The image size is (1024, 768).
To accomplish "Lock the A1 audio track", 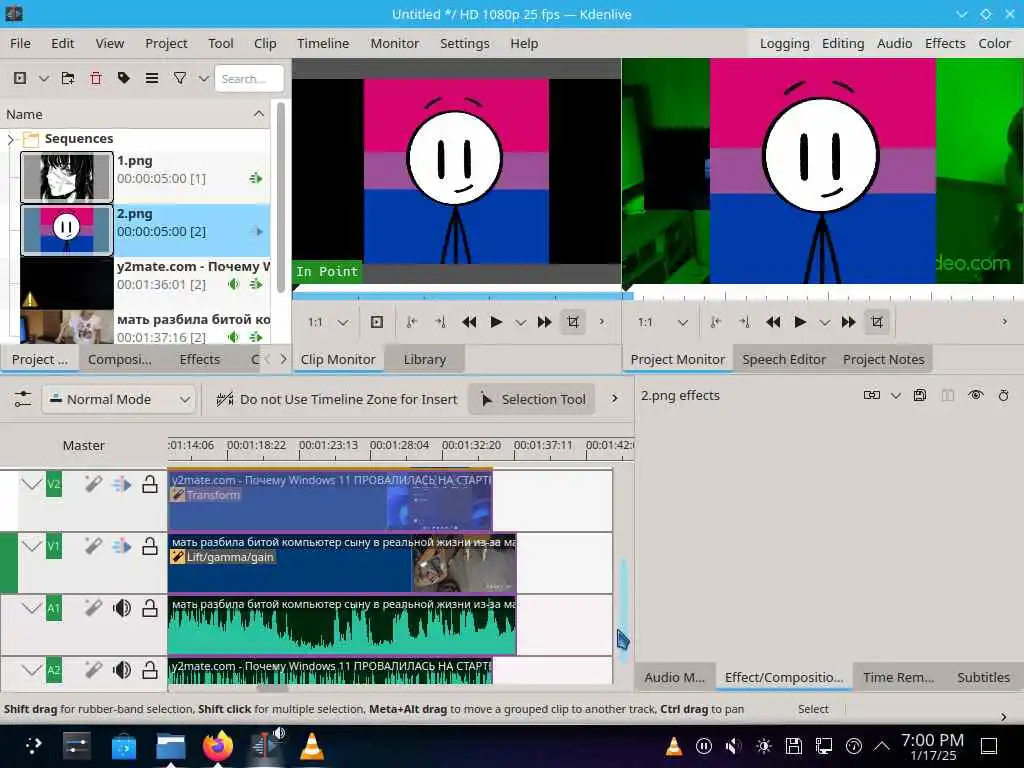I will [x=150, y=608].
